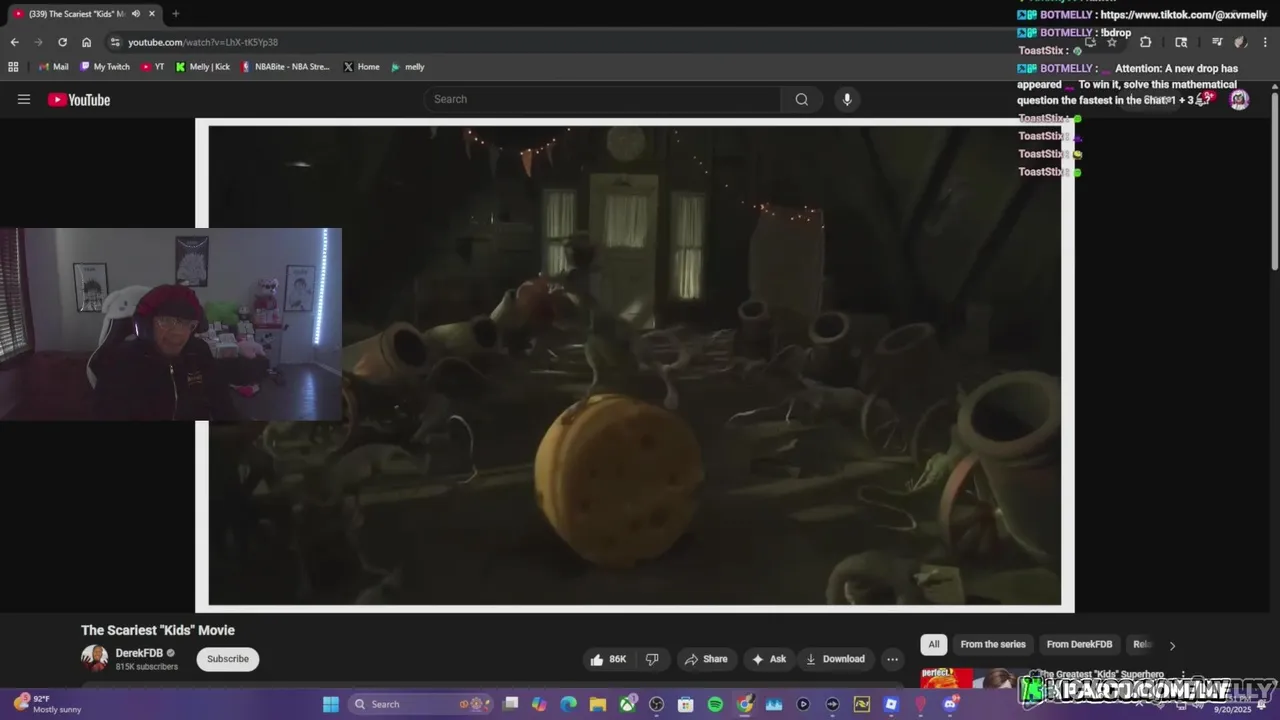Select the From the series chip
This screenshot has width=1280, height=720.
(x=993, y=645)
